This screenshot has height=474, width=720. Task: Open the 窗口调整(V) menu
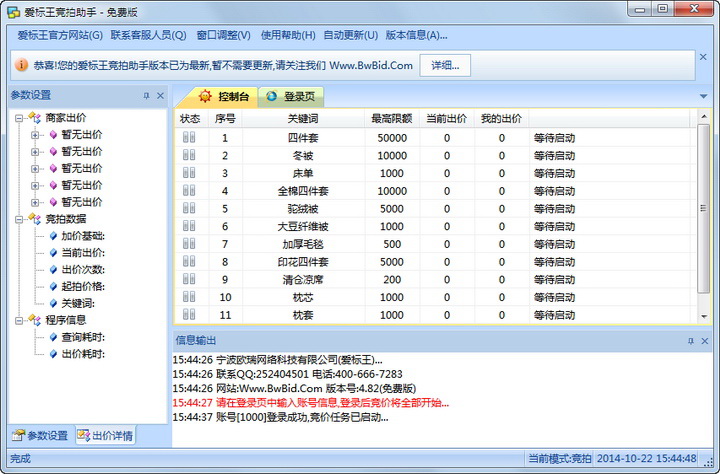(x=224, y=35)
